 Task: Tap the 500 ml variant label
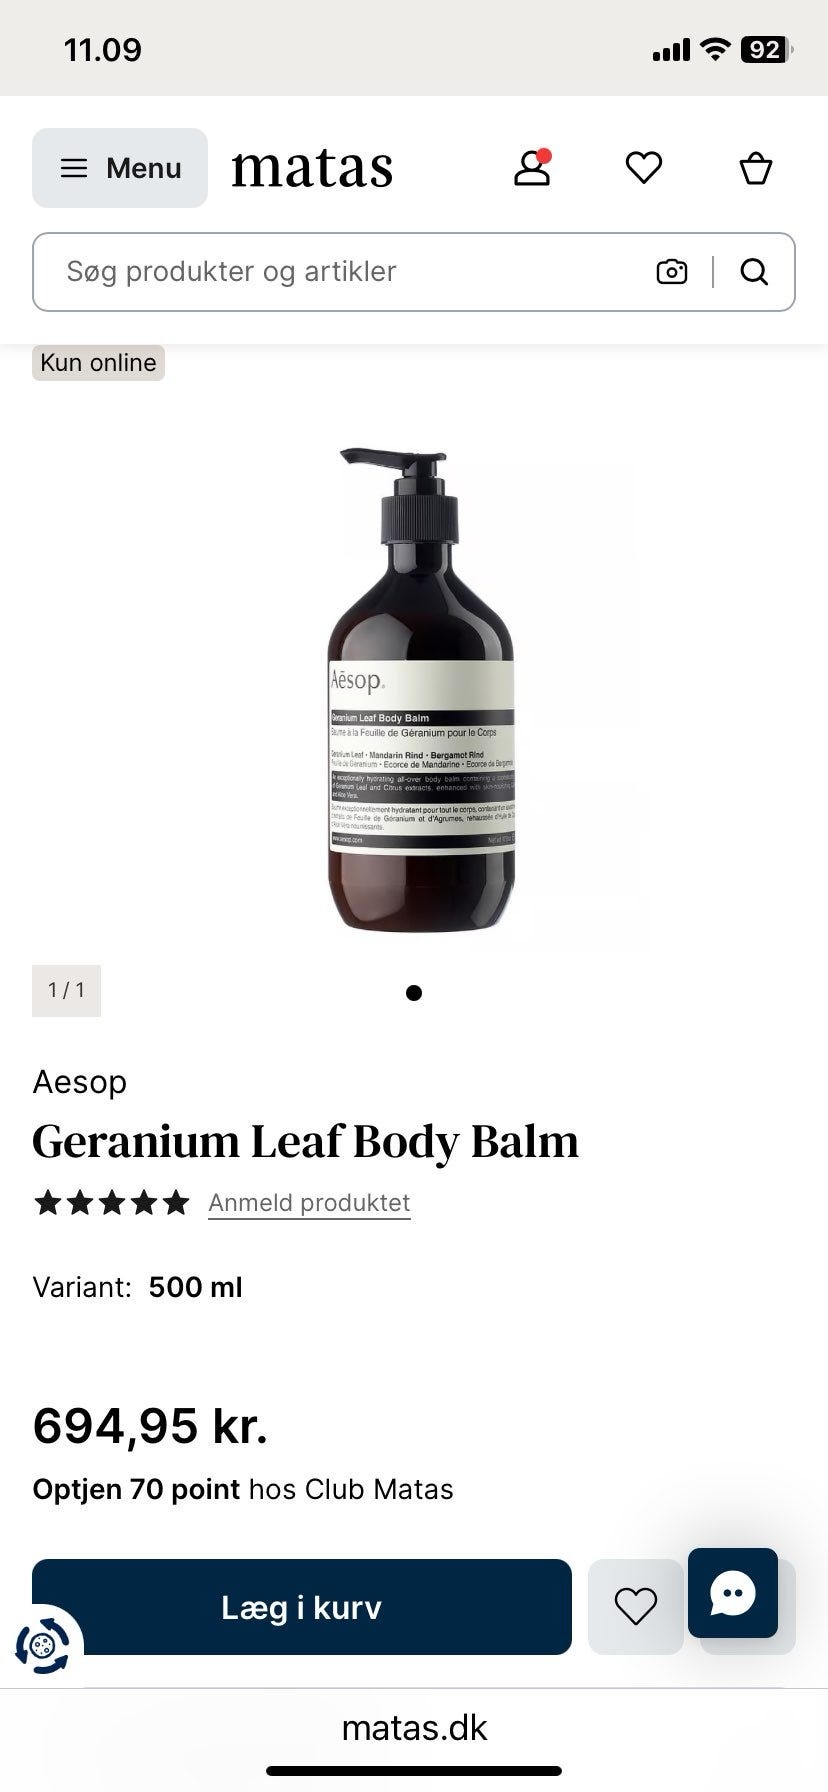[x=195, y=1287]
